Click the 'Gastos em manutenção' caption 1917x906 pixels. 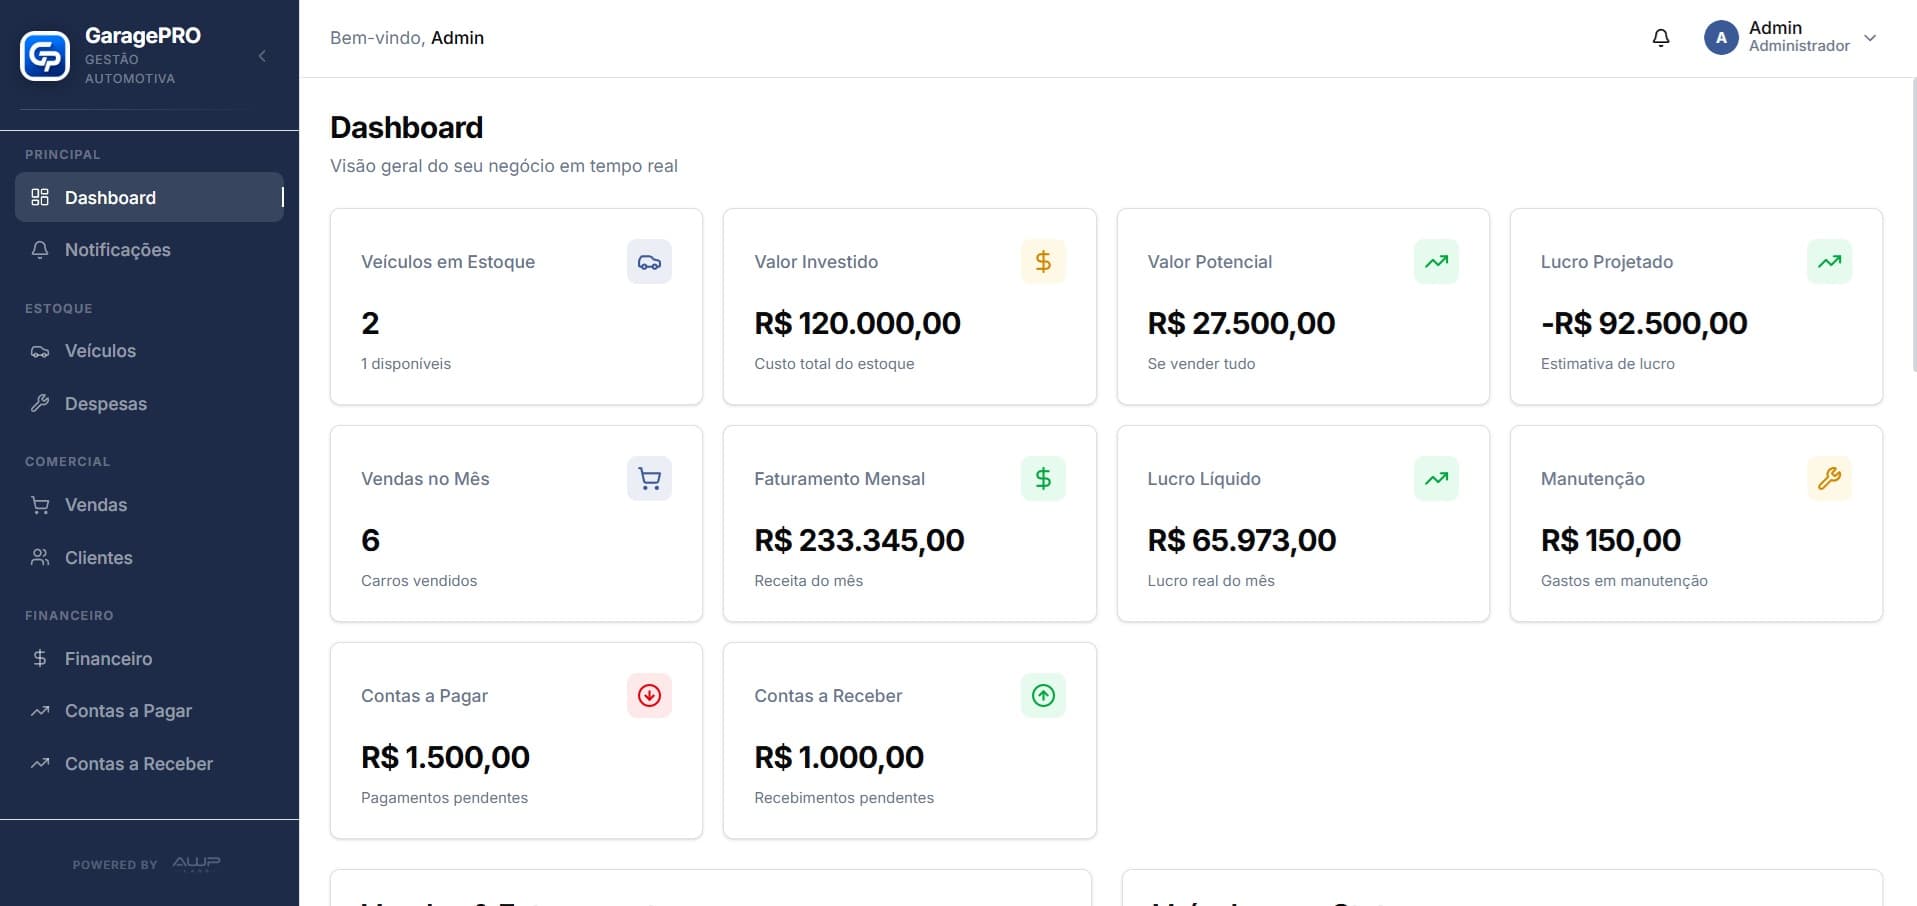(1624, 581)
